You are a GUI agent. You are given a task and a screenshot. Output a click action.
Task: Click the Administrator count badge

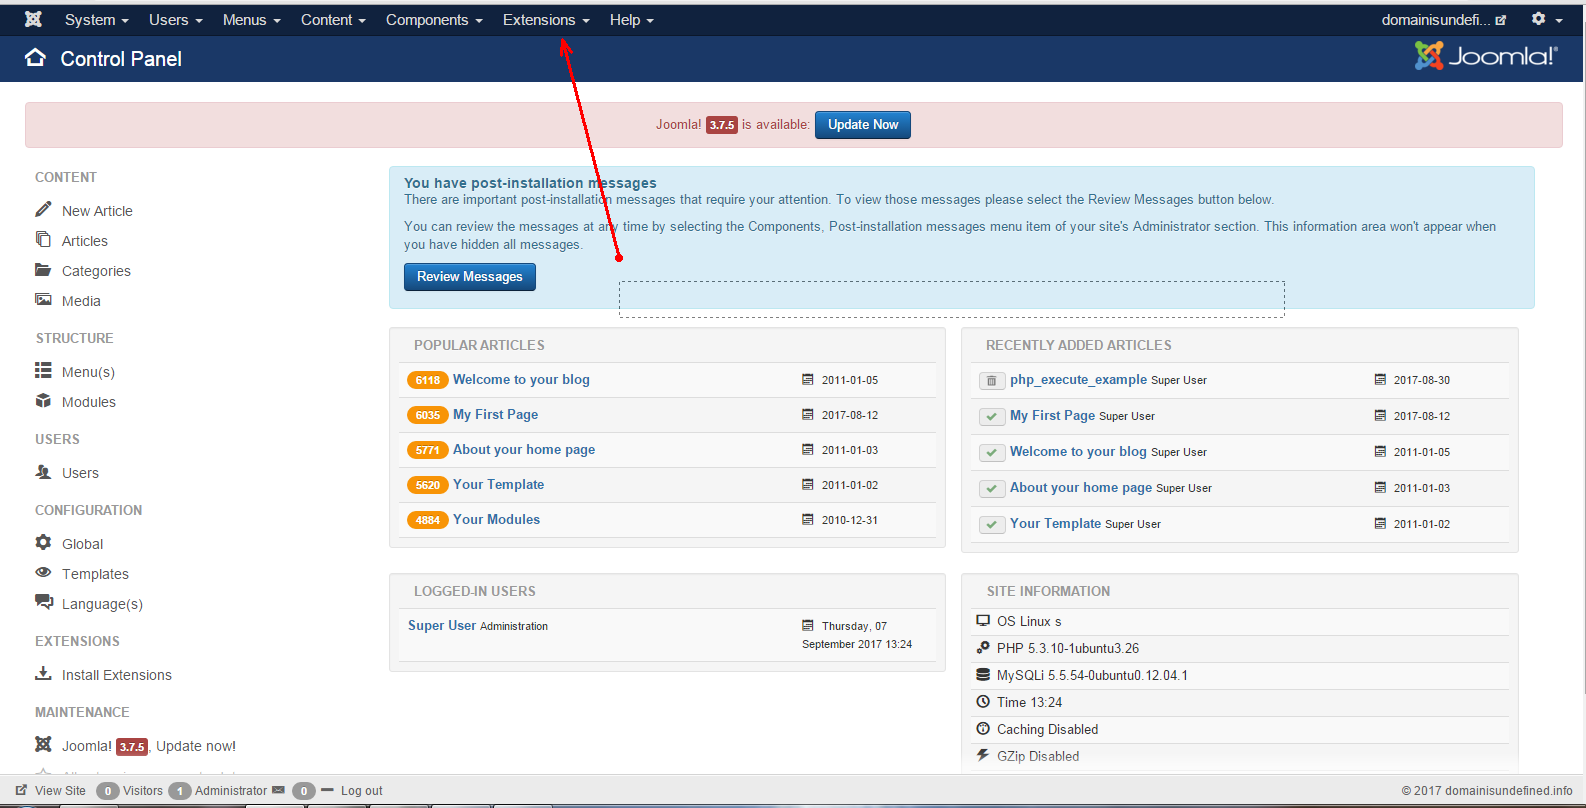click(x=179, y=791)
